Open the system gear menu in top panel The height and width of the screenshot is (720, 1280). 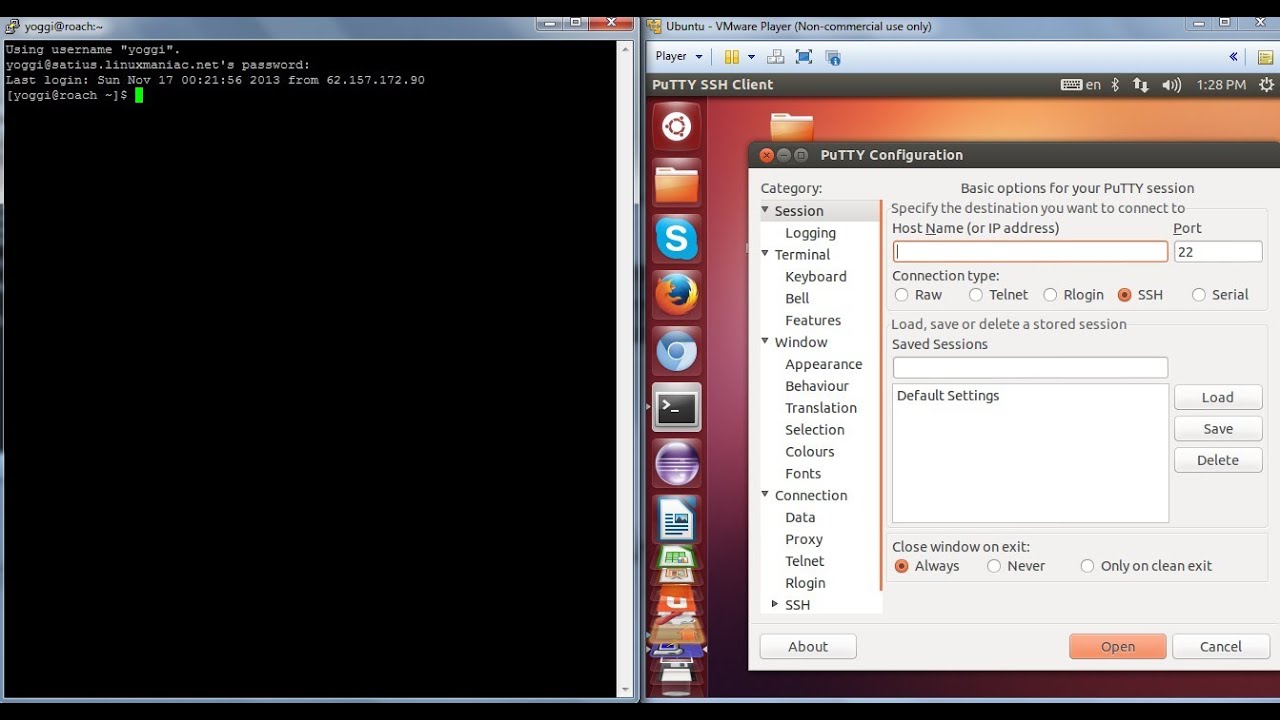tap(1266, 85)
